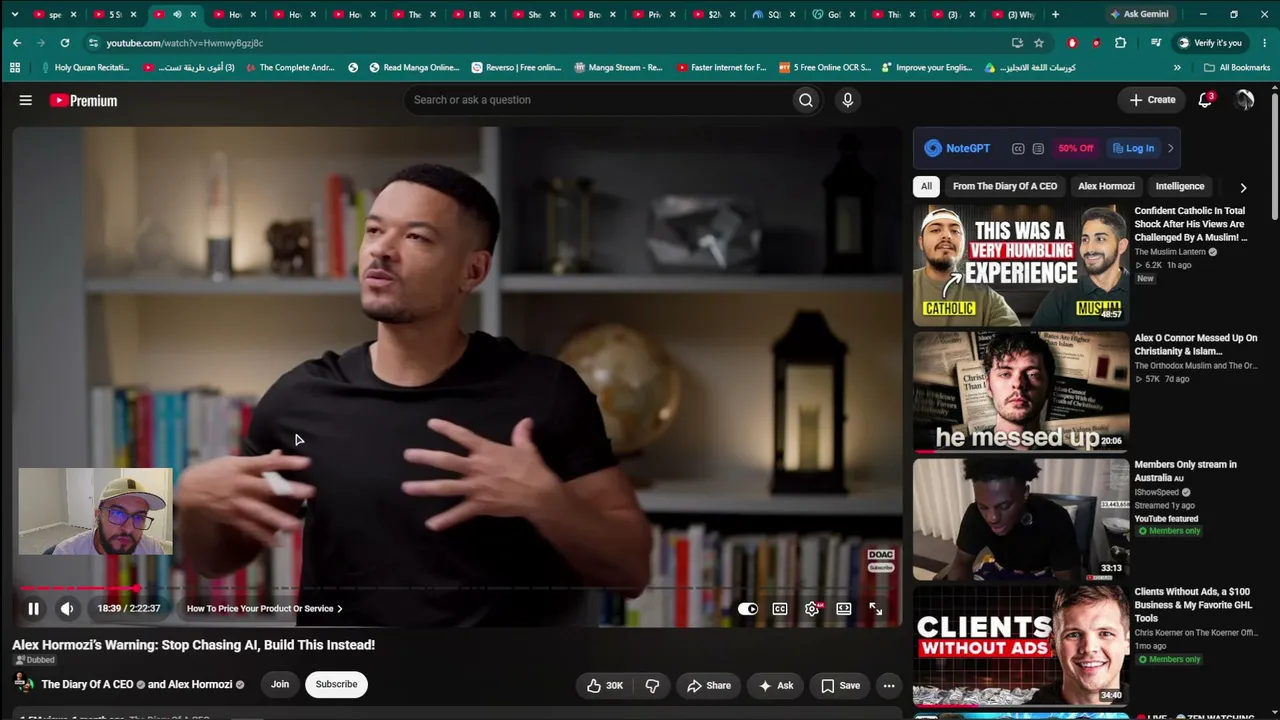Go to YouTube Premium home logo
The height and width of the screenshot is (720, 1280).
(84, 100)
